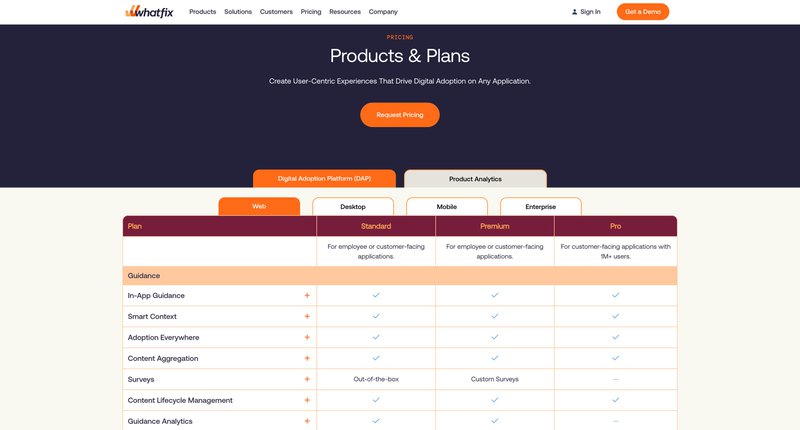Click the Guidance Analytics row label
Viewport: 800px width, 430px height.
(x=160, y=421)
